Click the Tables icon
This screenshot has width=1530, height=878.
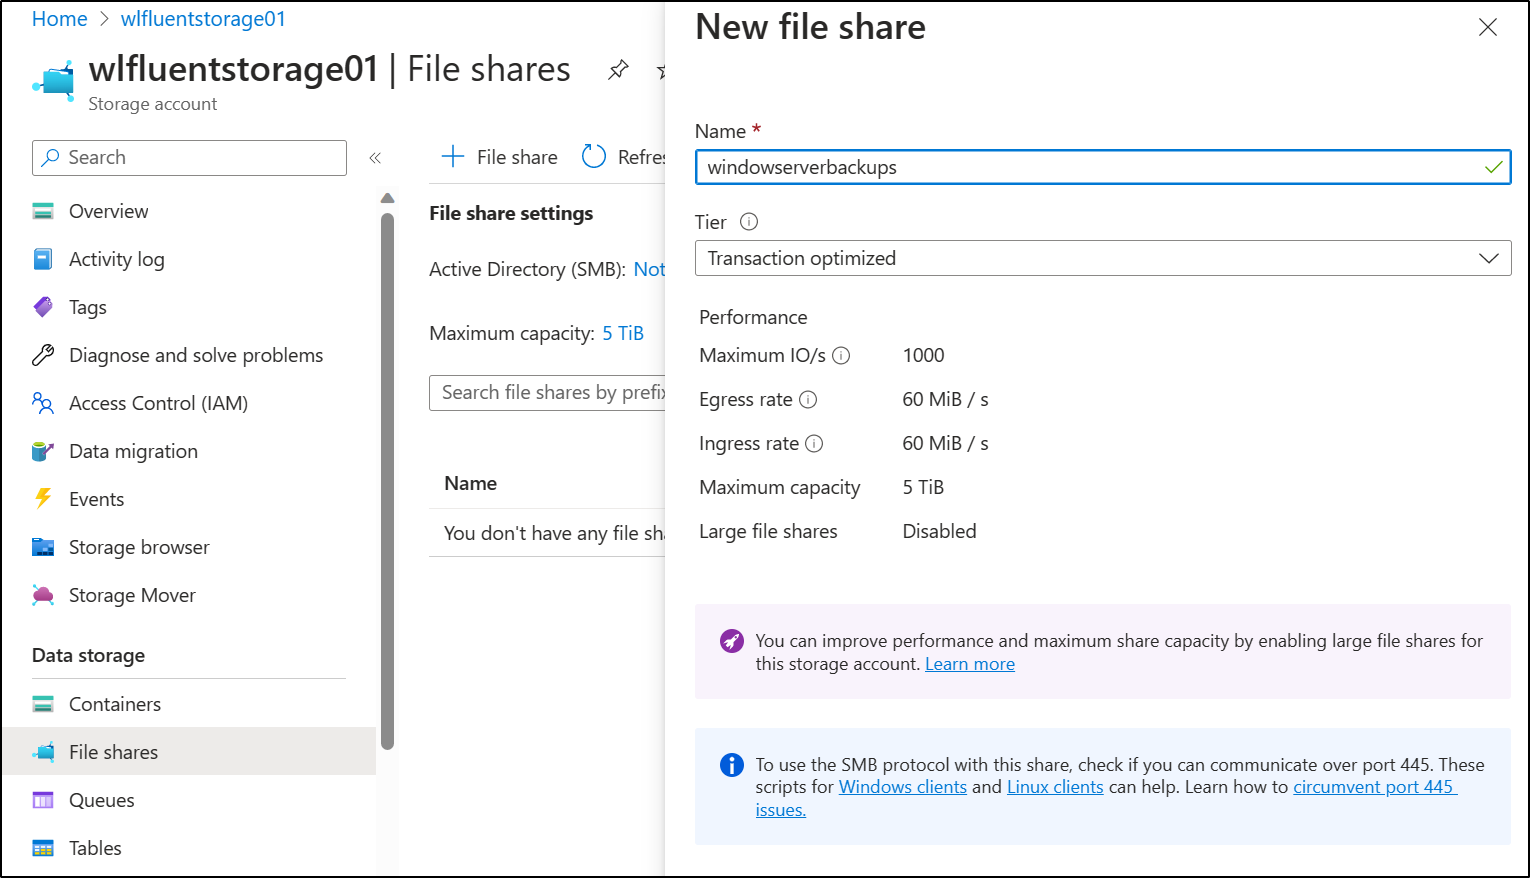click(43, 848)
